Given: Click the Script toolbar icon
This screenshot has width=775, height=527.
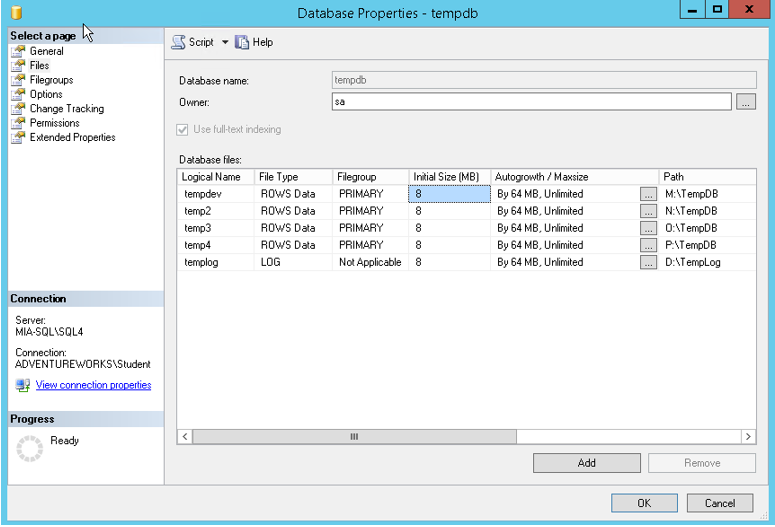Looking at the screenshot, I should (178, 42).
